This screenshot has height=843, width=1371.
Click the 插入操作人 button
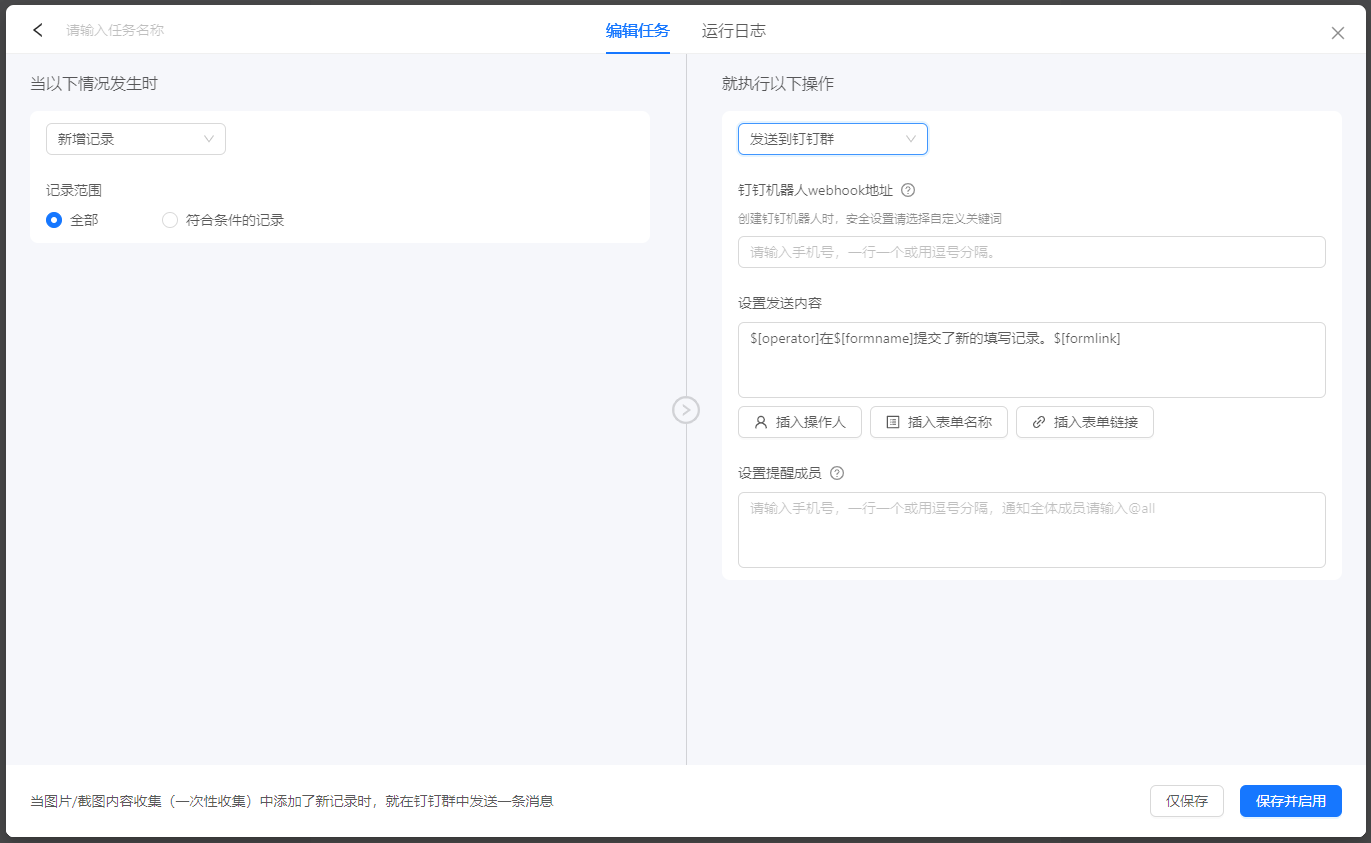point(800,422)
